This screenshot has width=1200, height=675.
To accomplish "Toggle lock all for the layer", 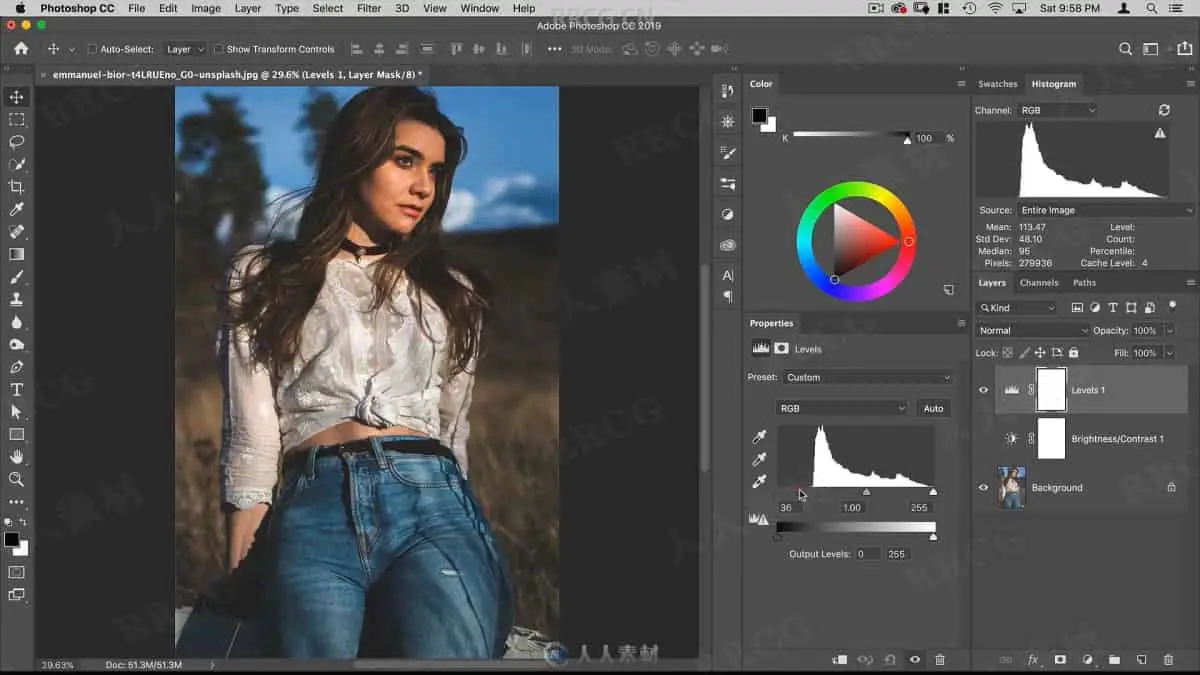I will pyautogui.click(x=1073, y=353).
